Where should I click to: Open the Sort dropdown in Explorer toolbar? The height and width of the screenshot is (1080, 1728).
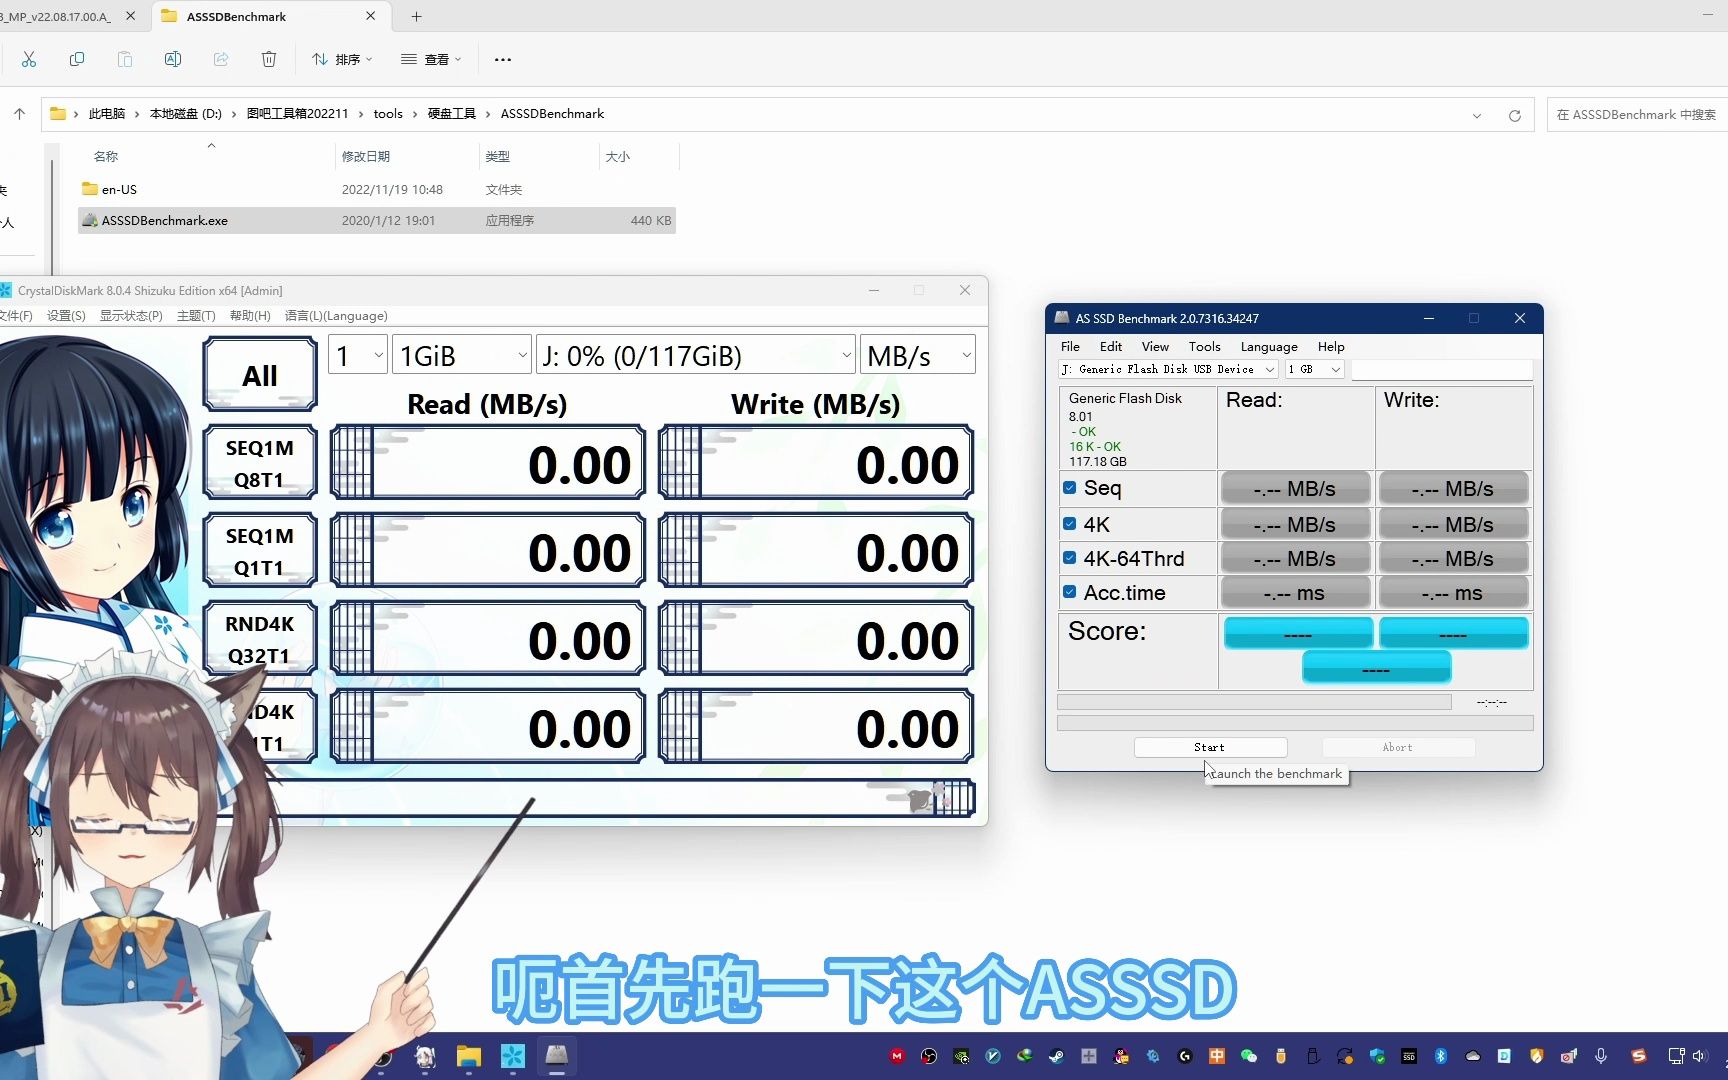(x=342, y=59)
